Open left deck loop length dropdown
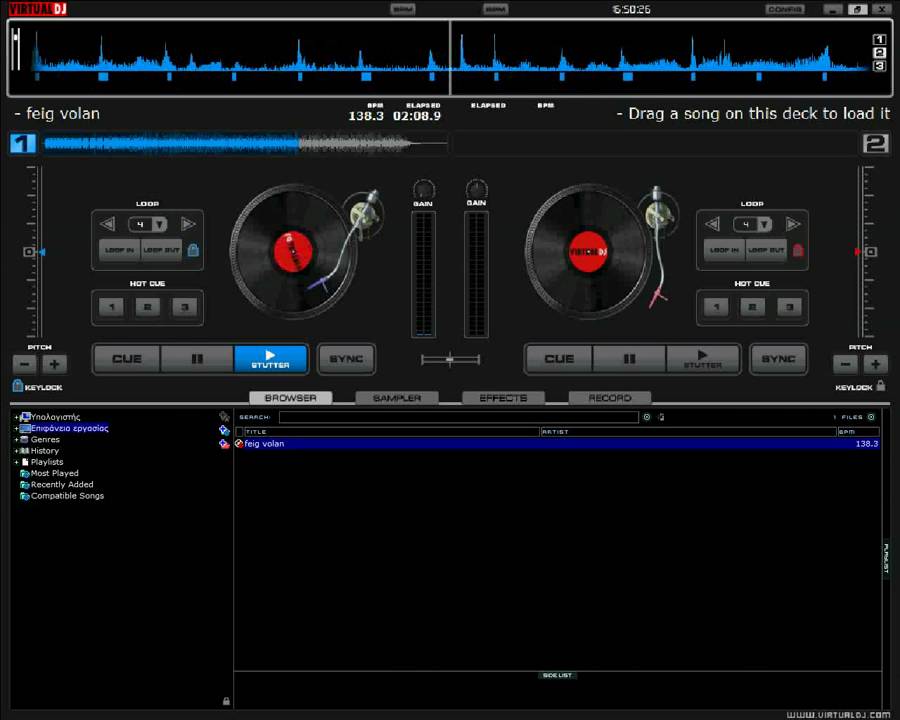Screen dimensions: 900x720 (x=160, y=224)
